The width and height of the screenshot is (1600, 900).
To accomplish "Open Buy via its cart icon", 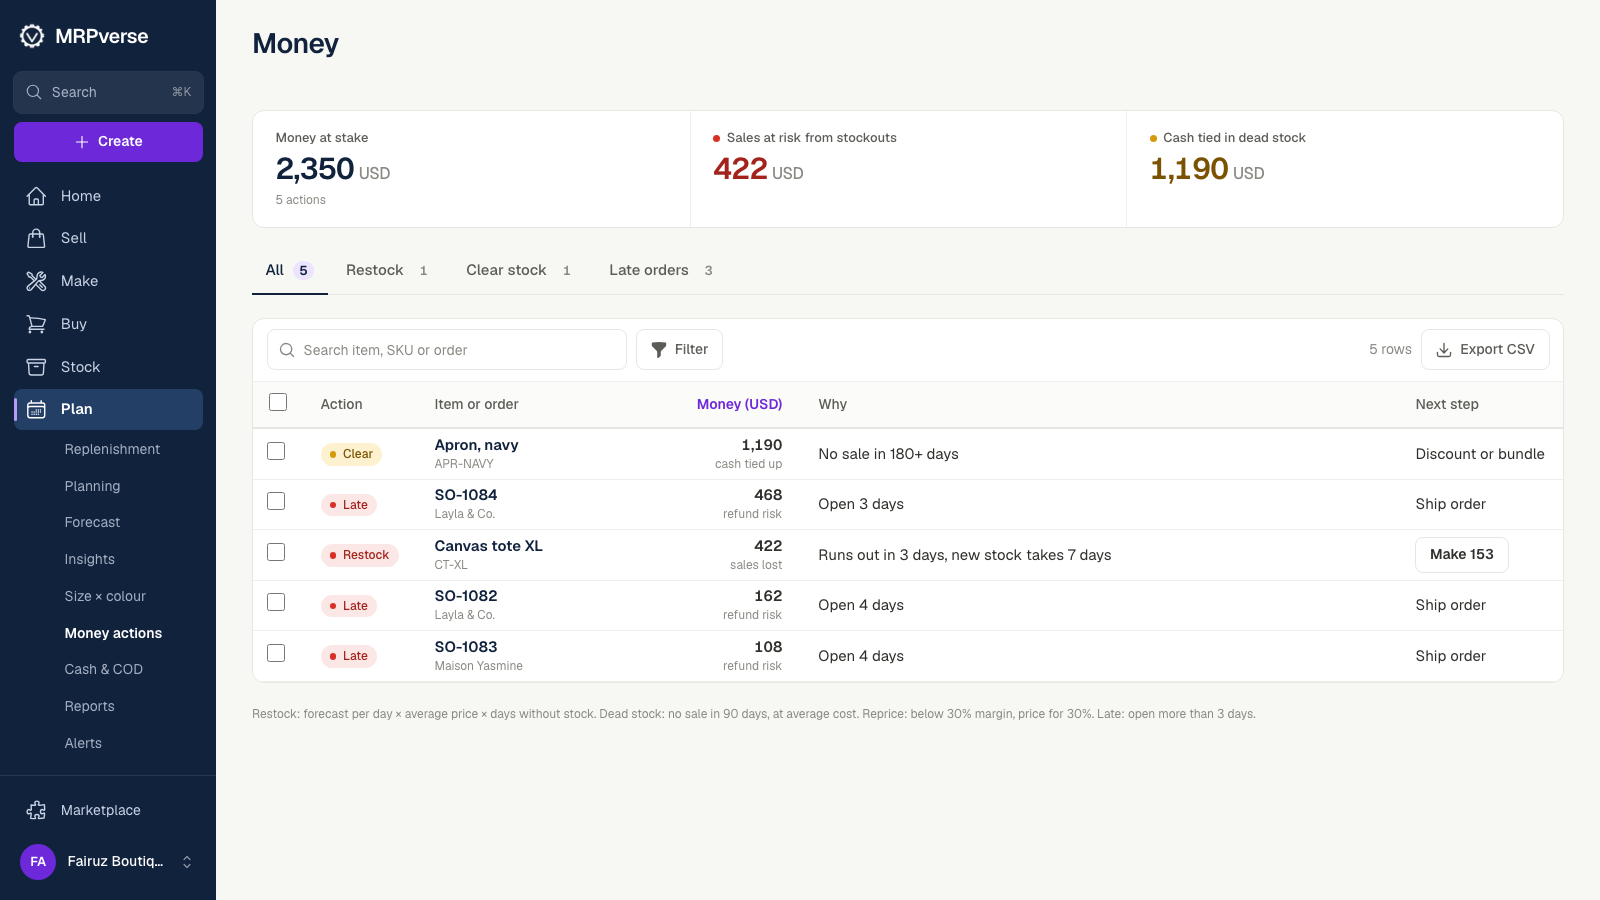I will click(36, 324).
